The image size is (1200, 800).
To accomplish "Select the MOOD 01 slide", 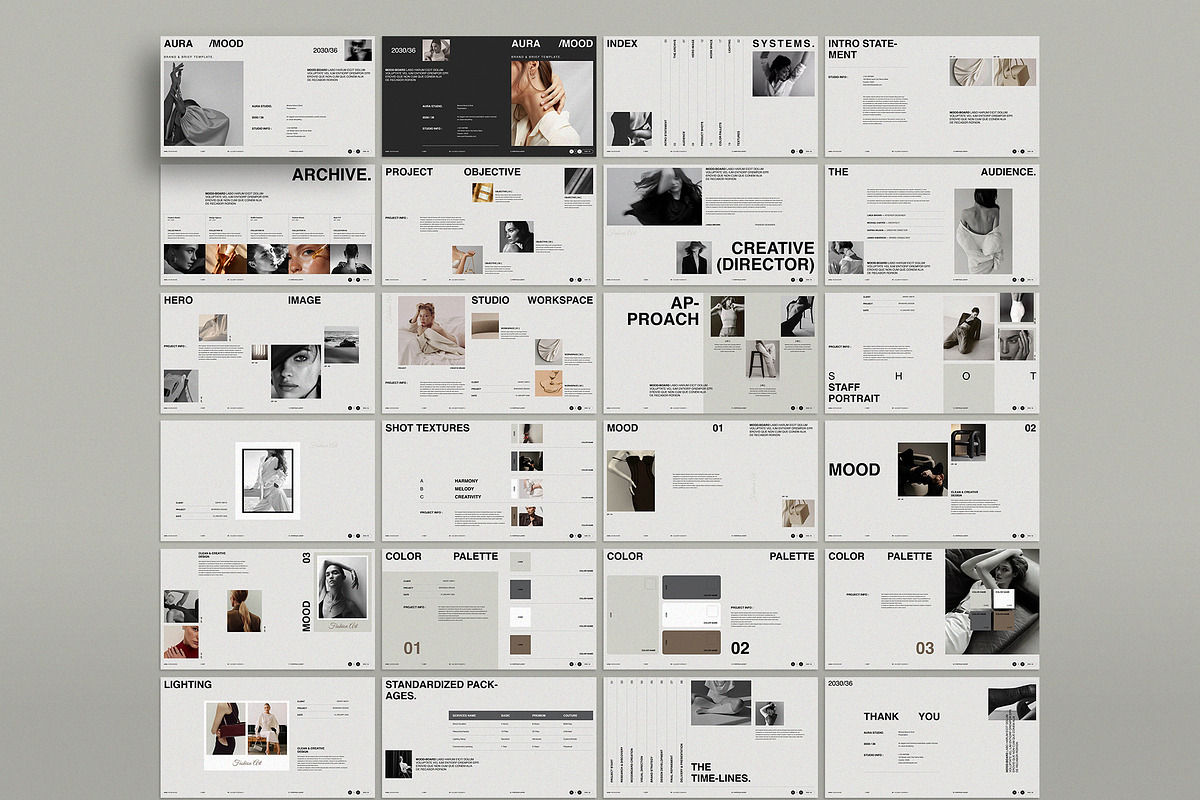I will (710, 480).
